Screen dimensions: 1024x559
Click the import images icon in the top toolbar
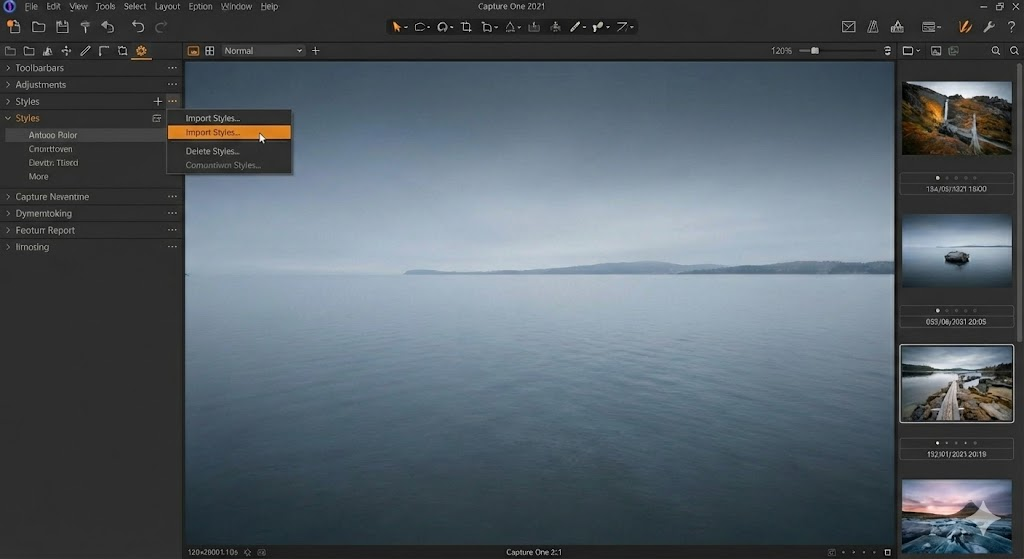click(x=13, y=27)
